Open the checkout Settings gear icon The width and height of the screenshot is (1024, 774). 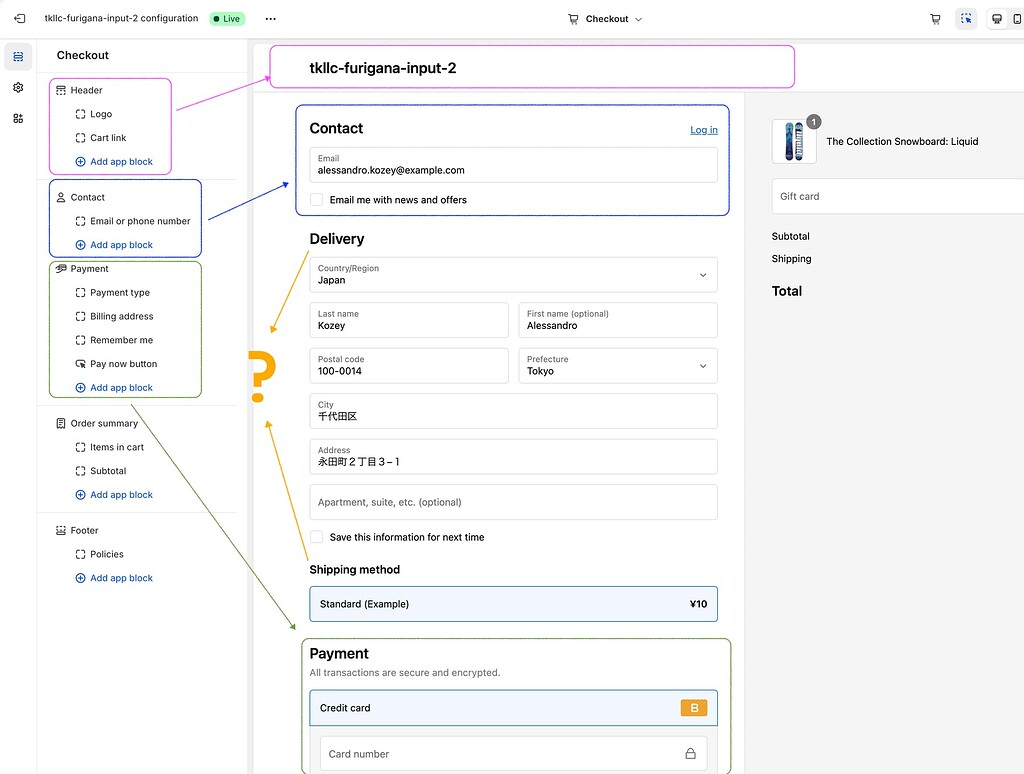pyautogui.click(x=18, y=87)
